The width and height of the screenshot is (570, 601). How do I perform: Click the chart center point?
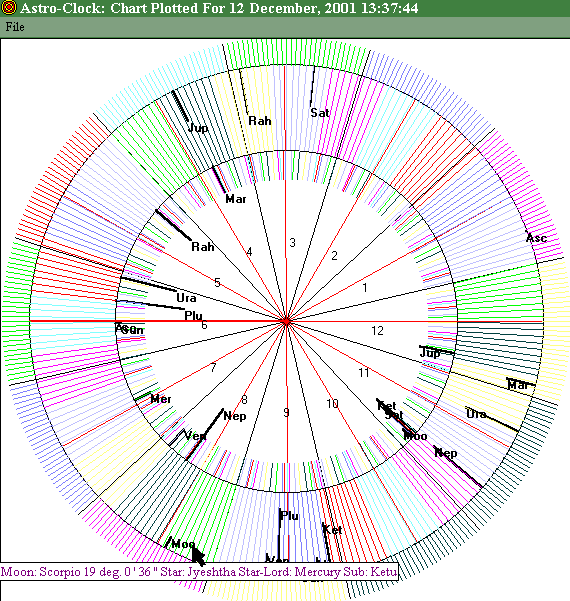tap(286, 321)
